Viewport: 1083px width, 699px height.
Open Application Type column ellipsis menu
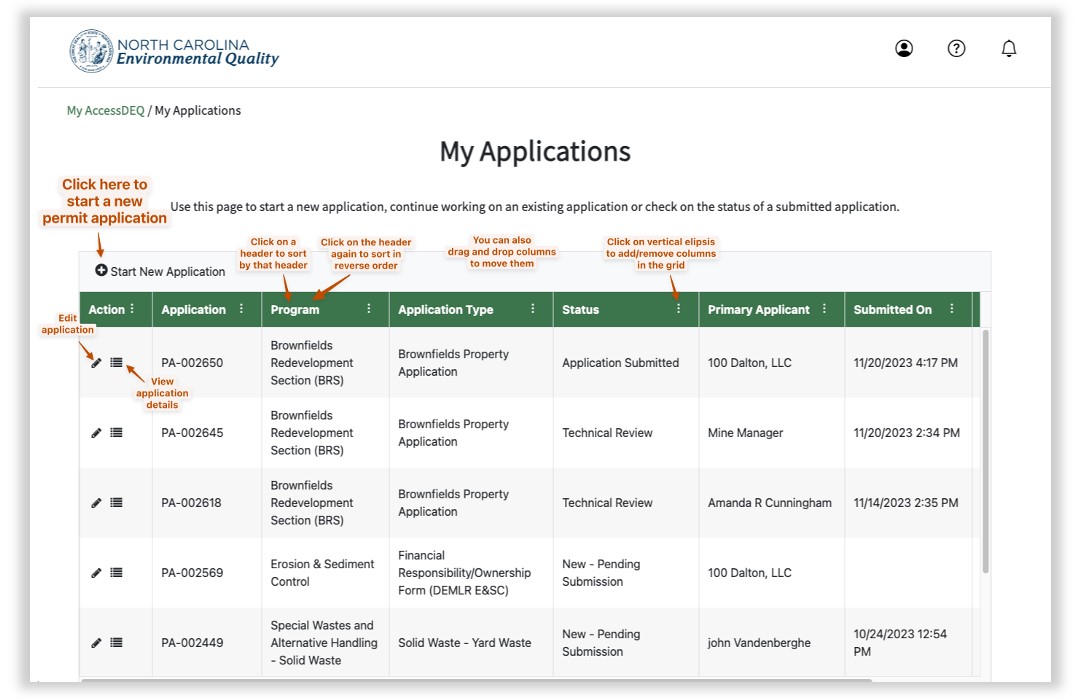(533, 309)
